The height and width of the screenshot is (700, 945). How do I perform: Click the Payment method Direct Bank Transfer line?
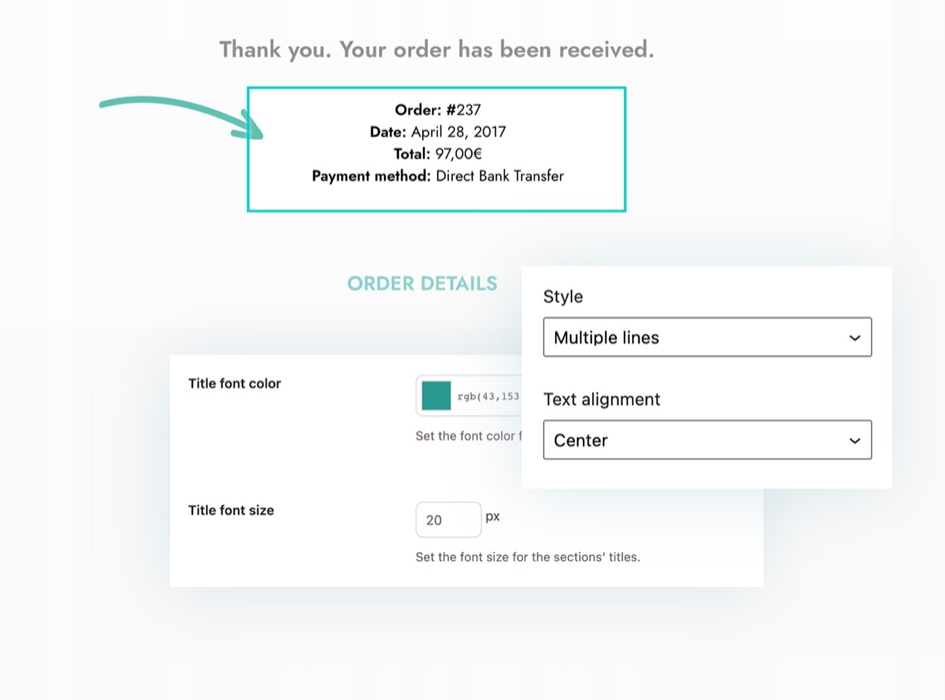pos(437,176)
